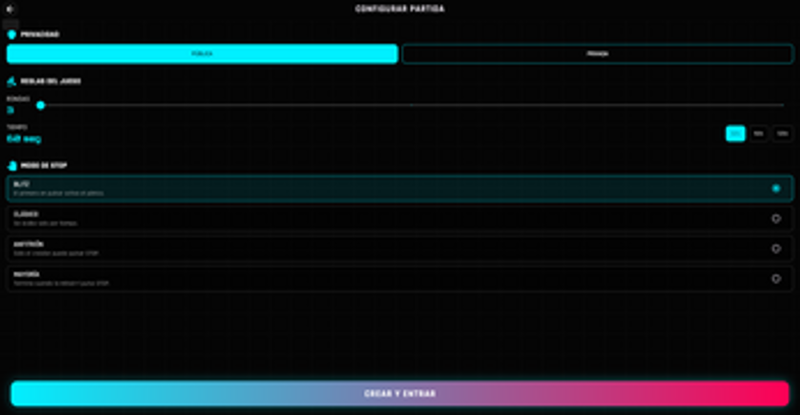Click the Reglas del Juego section icon

pos(12,82)
